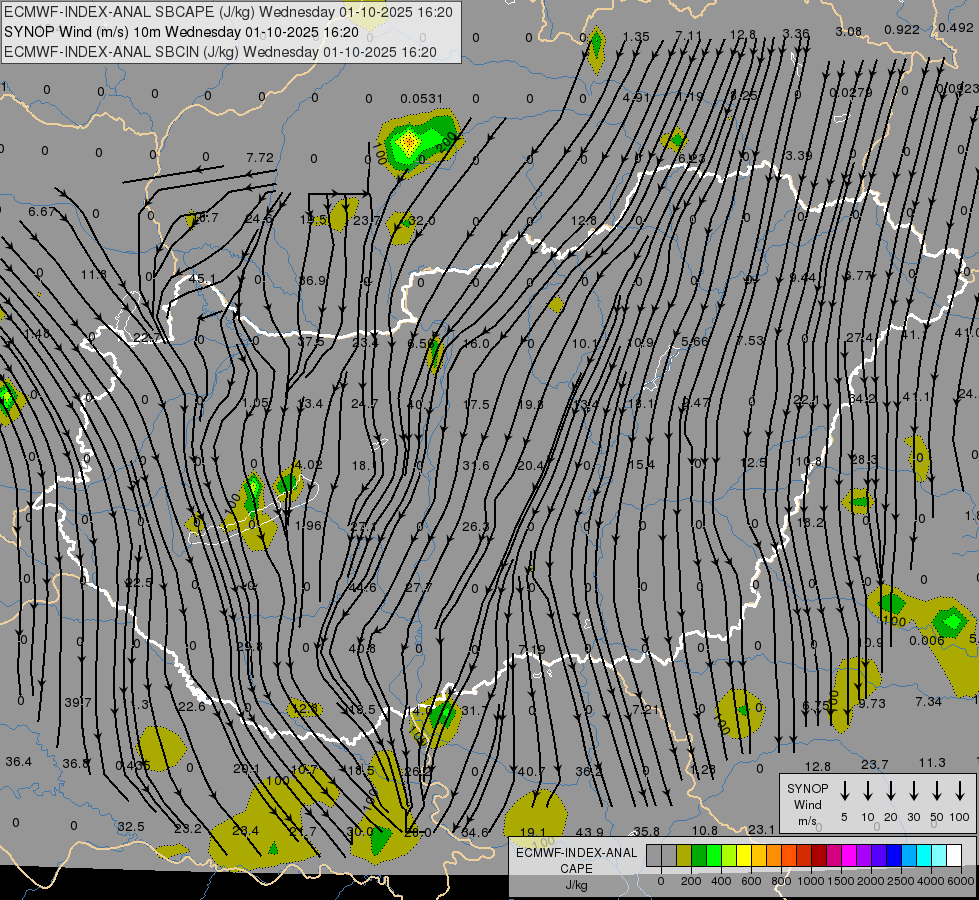The height and width of the screenshot is (900, 979).
Task: Select the SYNOP Wind 10m title line
Action: coord(180,32)
